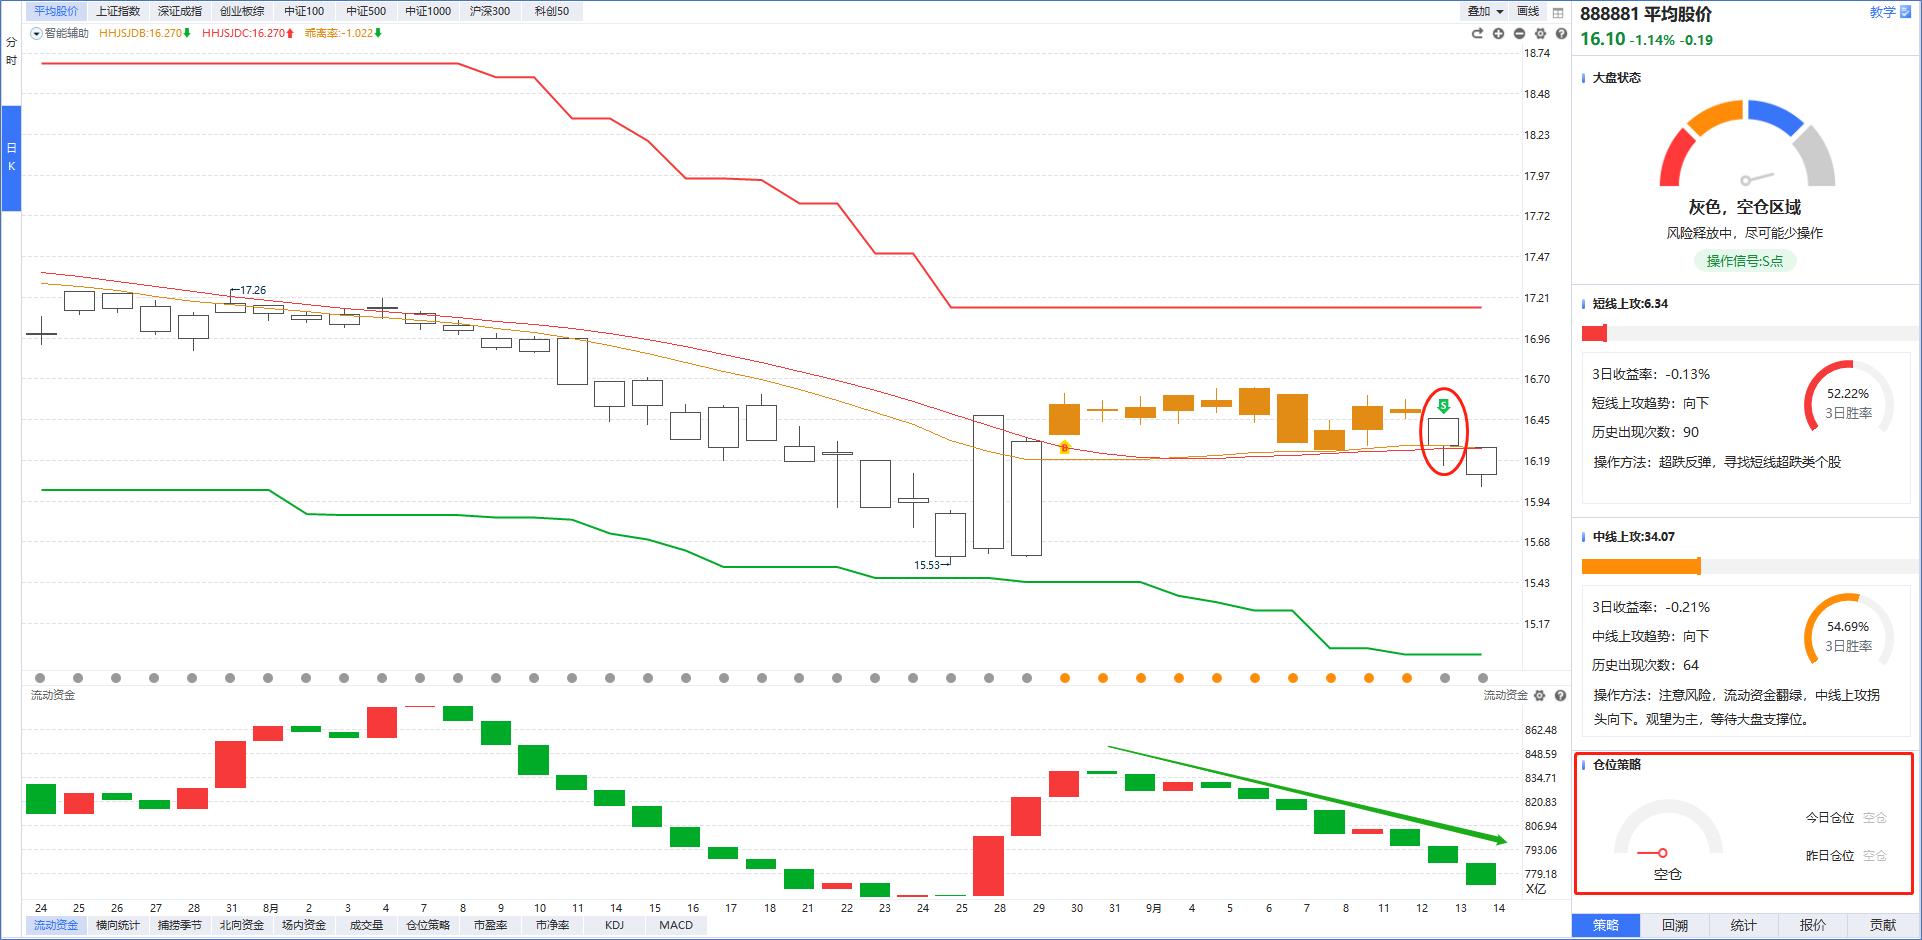This screenshot has height=940, width=1922.
Task: Switch sub-chart to 横向统计 indicator
Action: click(118, 925)
